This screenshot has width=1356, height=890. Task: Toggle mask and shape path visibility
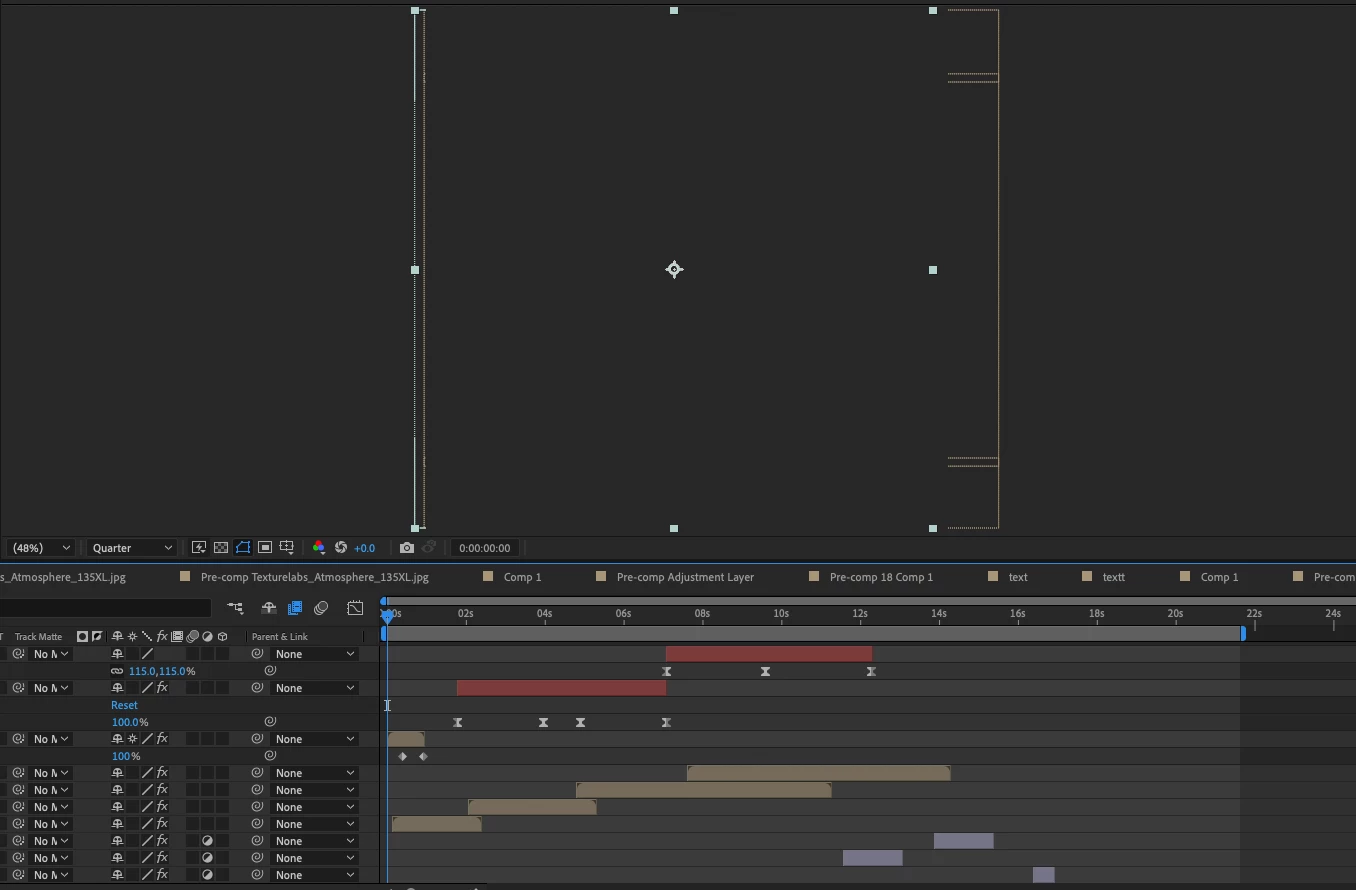coord(243,548)
